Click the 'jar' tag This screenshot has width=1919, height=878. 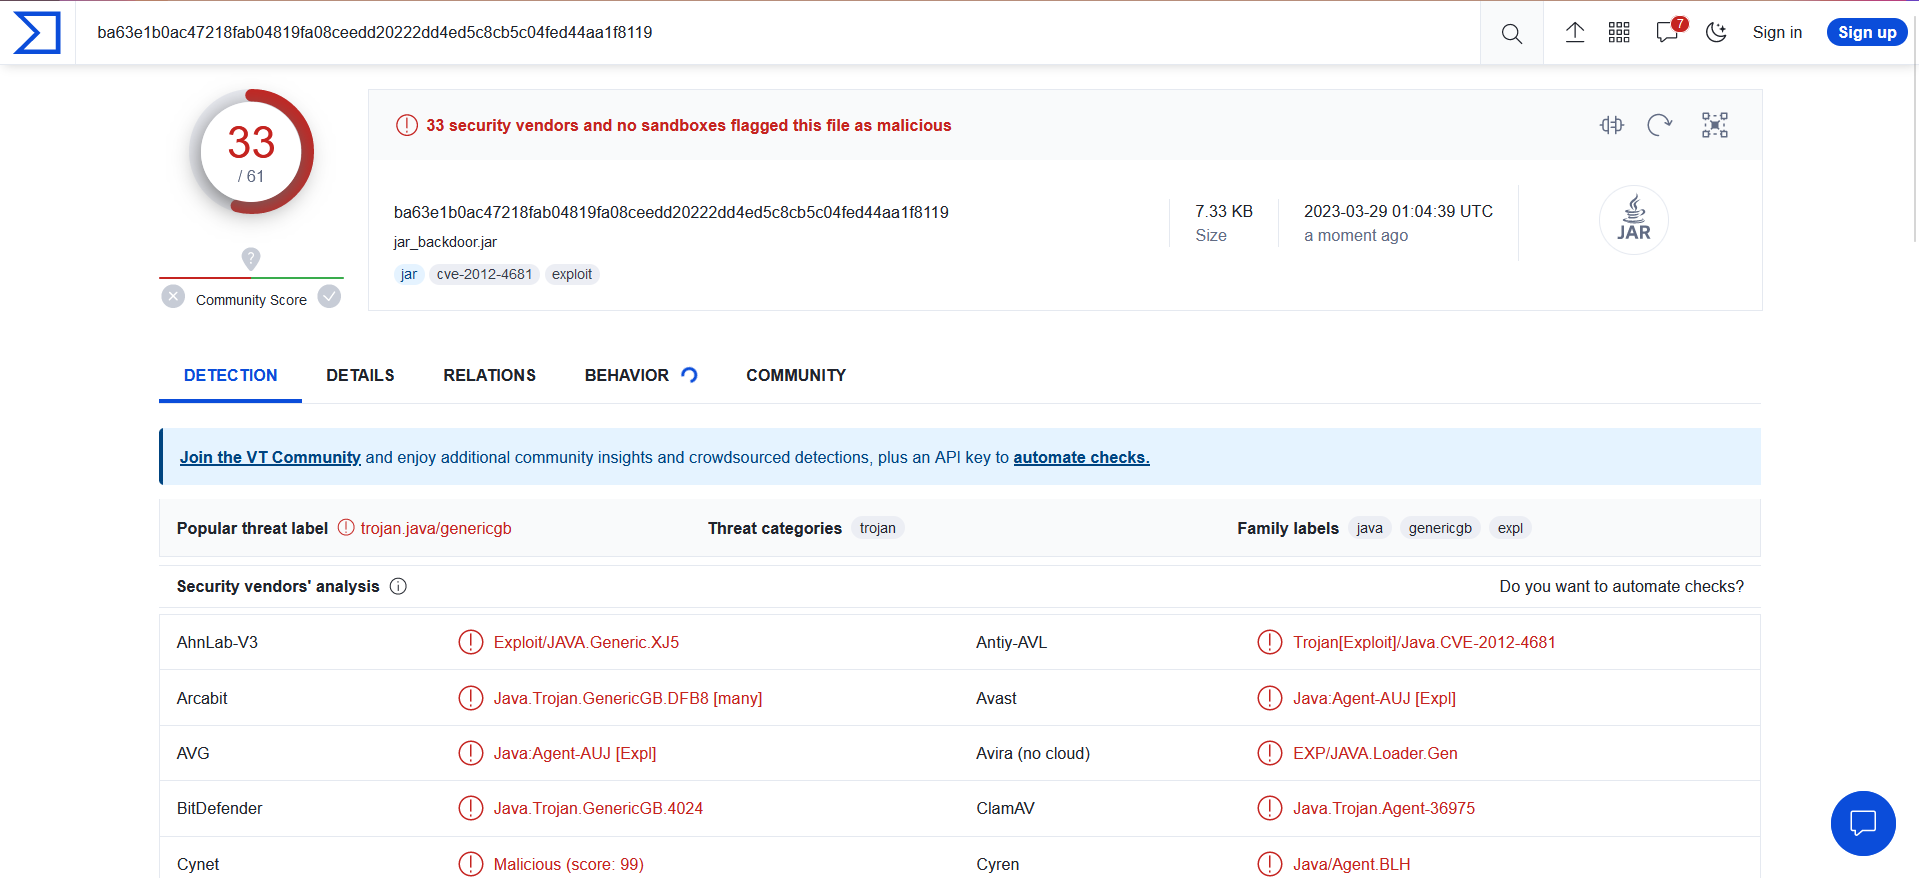[409, 274]
